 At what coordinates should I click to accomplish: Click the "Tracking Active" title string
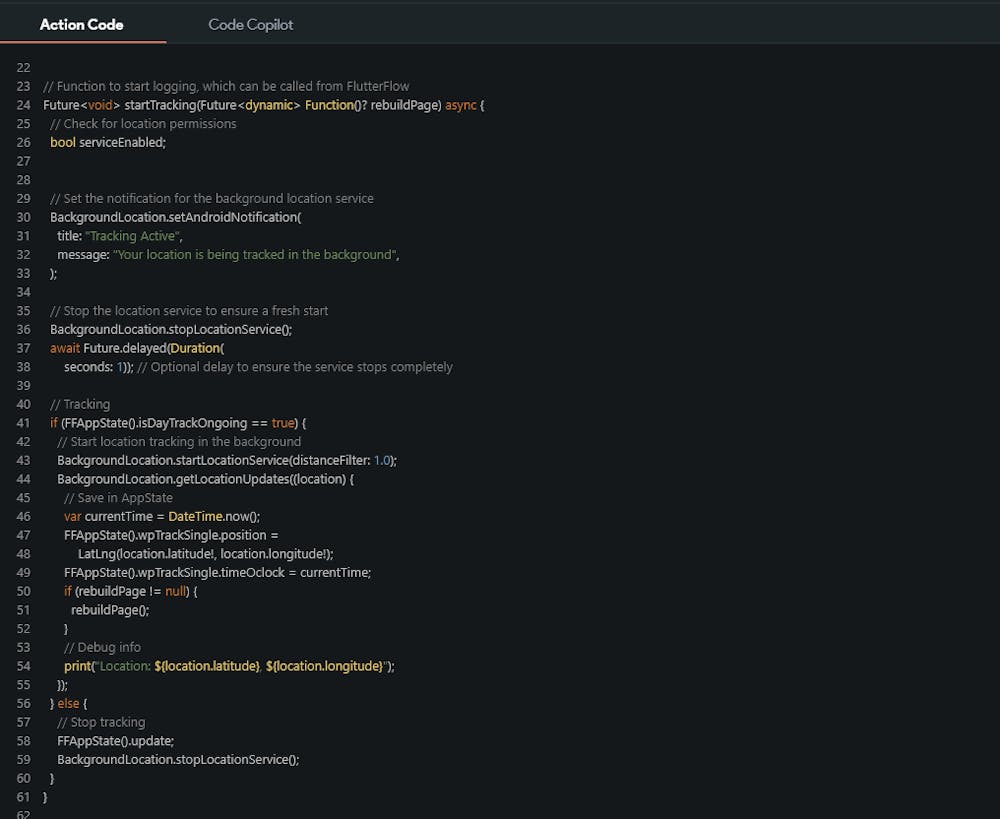coord(136,236)
